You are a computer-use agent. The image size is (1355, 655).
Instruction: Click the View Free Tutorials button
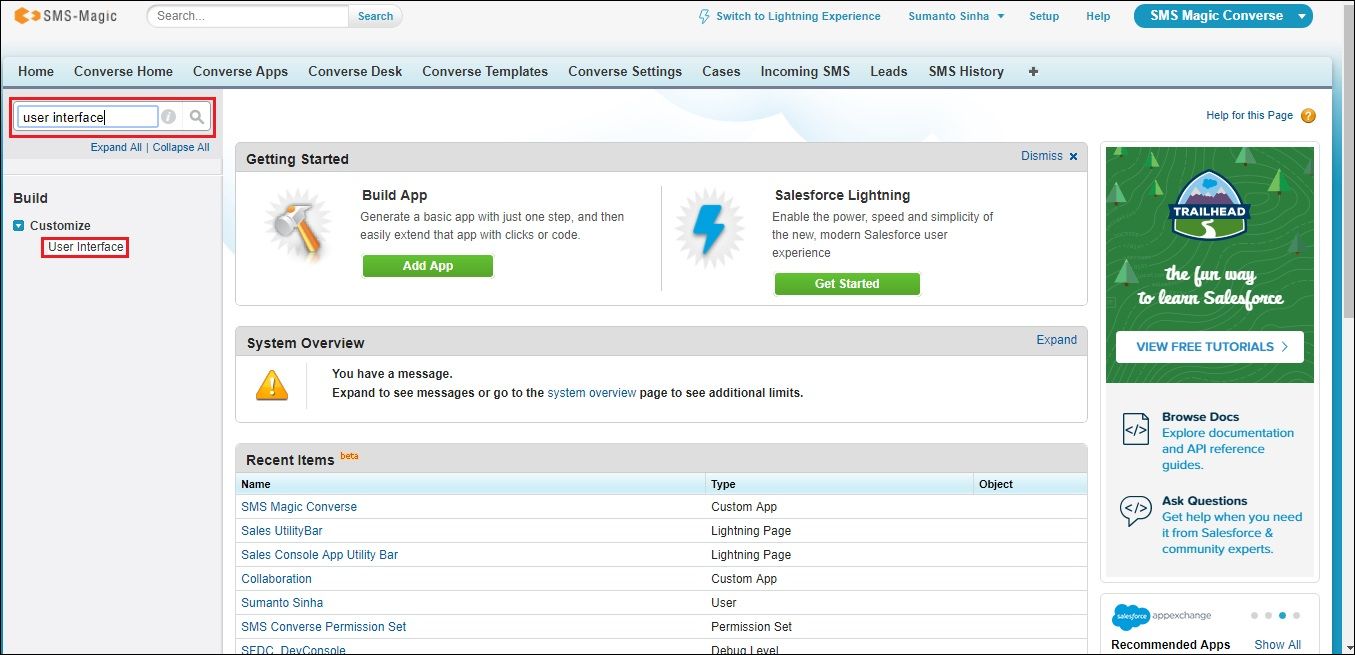coord(1210,347)
